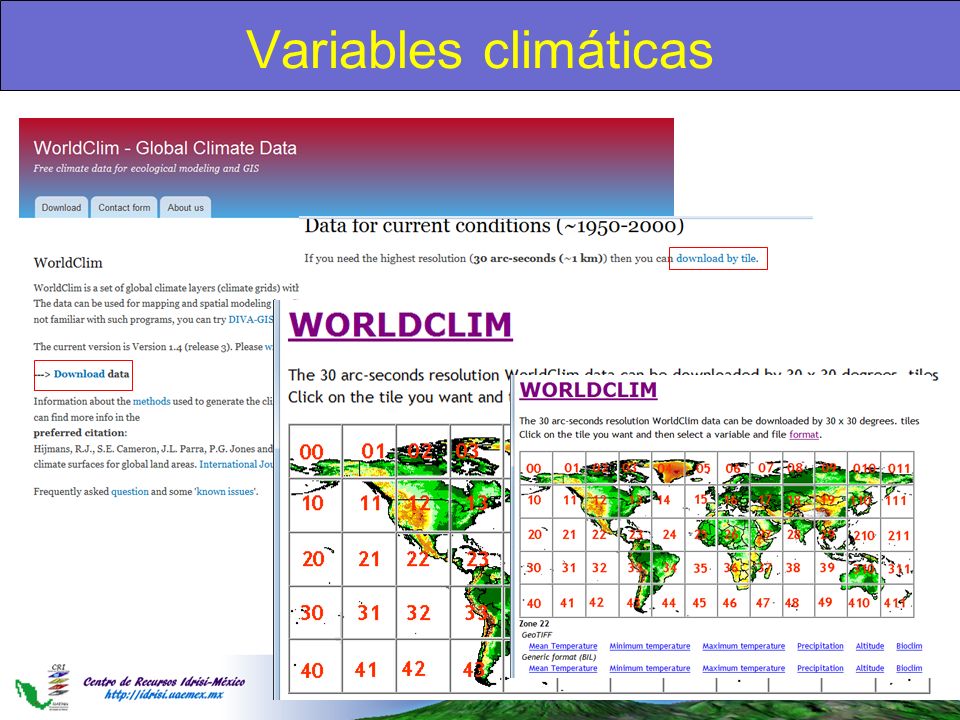
Task: Download GeoTIFF Bioclim
Action: (909, 646)
